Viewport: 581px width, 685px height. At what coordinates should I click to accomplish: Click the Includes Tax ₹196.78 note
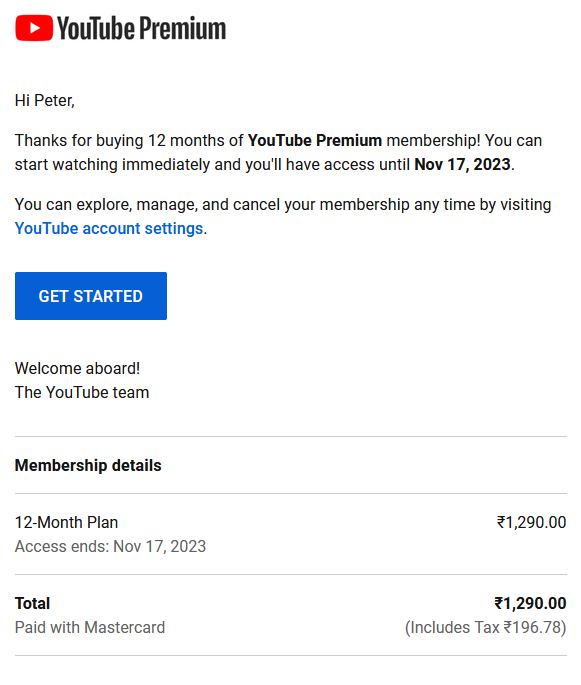[x=485, y=627]
